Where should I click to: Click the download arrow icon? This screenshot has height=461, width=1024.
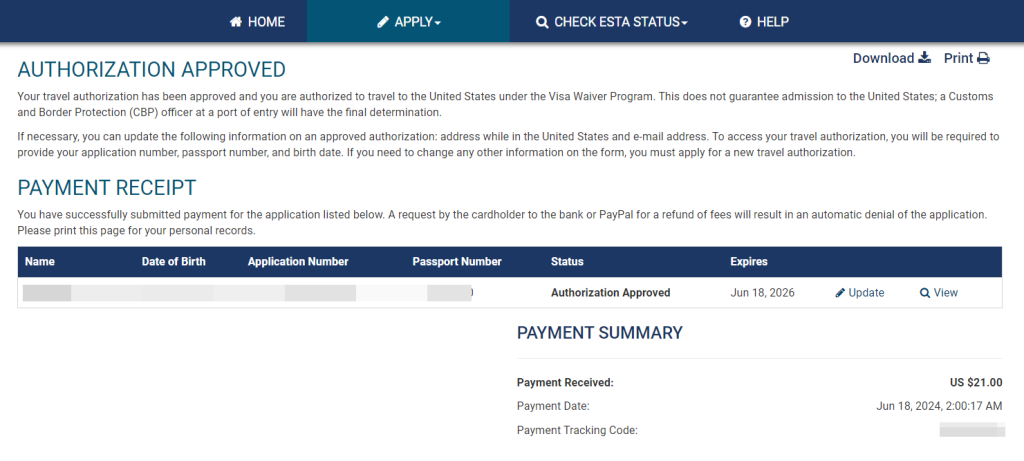(x=925, y=58)
